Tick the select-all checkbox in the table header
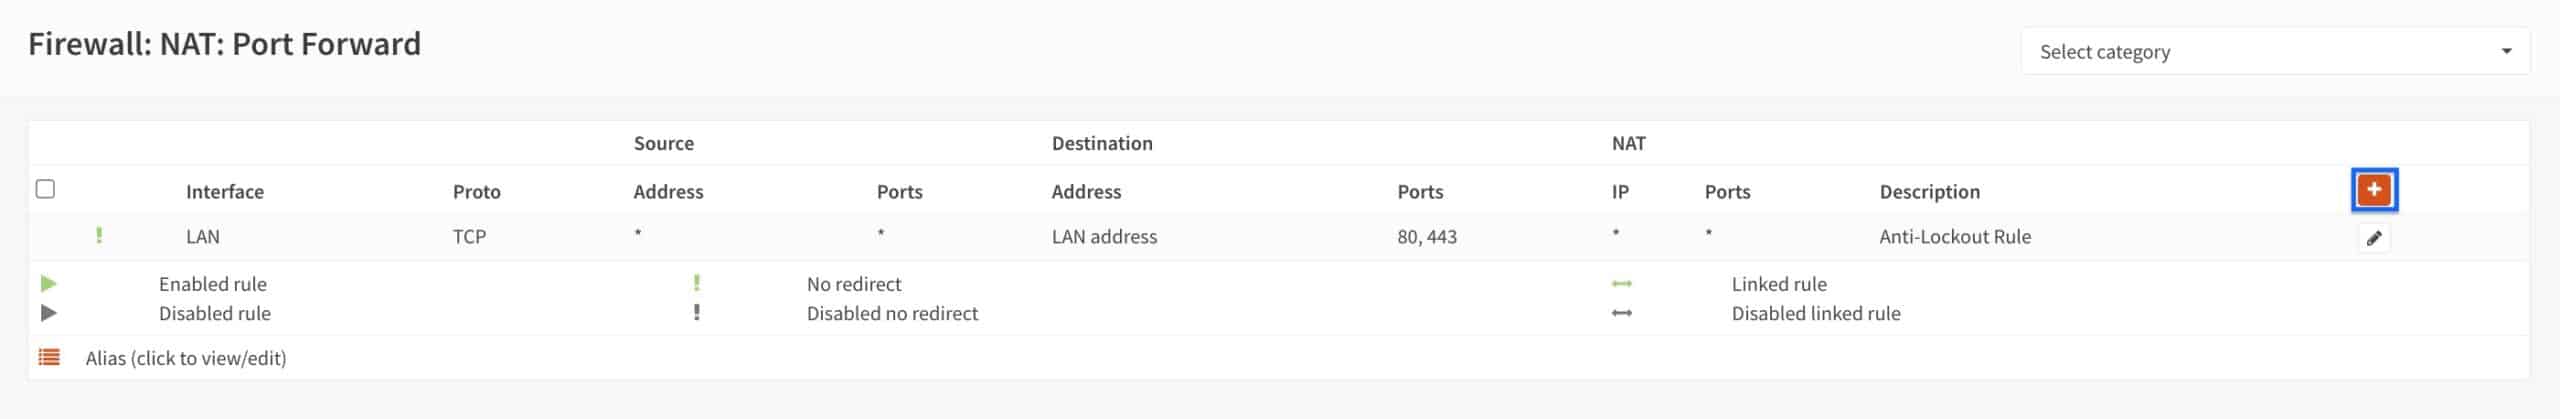Screen dimensions: 2560x419 click(x=45, y=189)
